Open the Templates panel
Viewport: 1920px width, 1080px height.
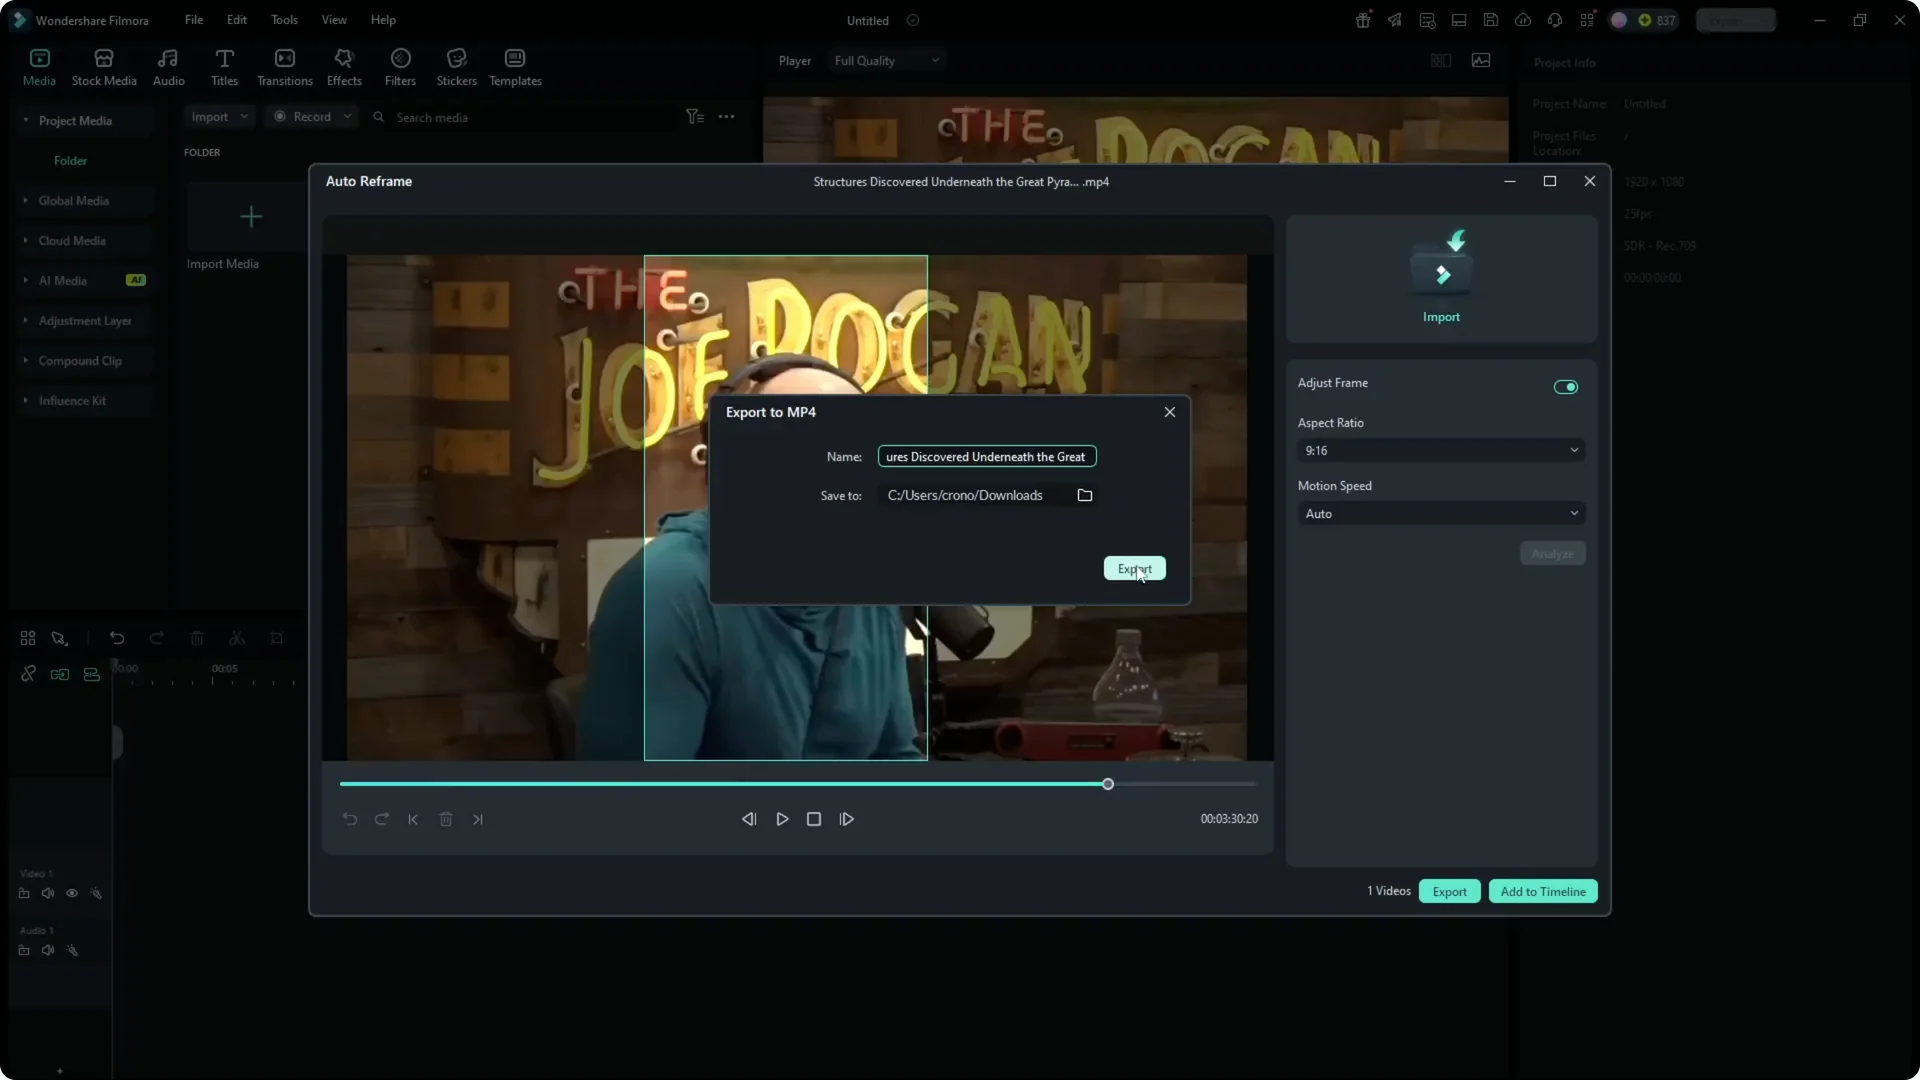click(514, 66)
